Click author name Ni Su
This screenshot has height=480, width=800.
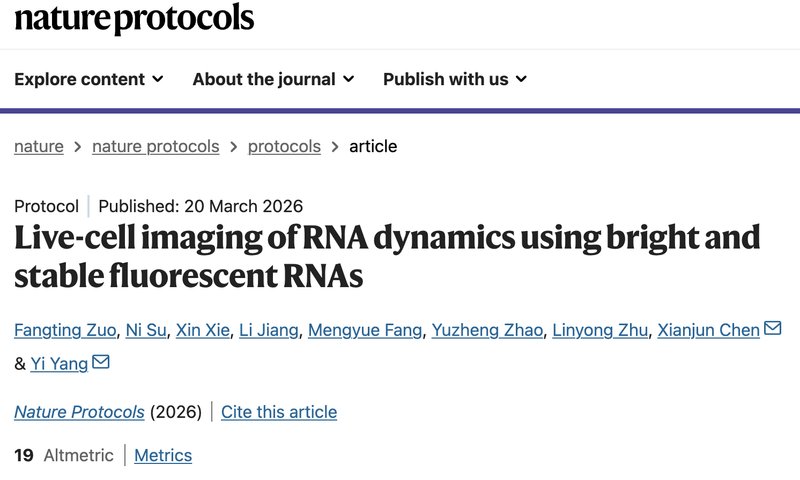(x=144, y=330)
